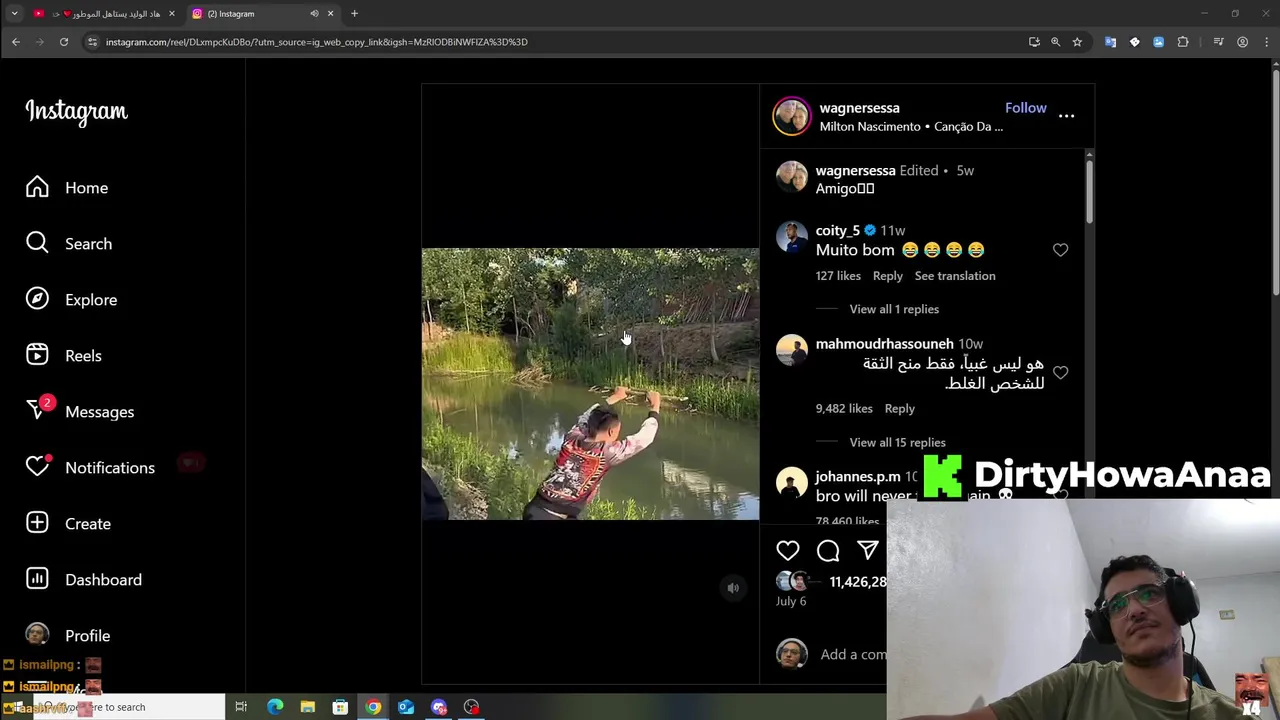Open johannes.p.m's profile

[x=857, y=477]
